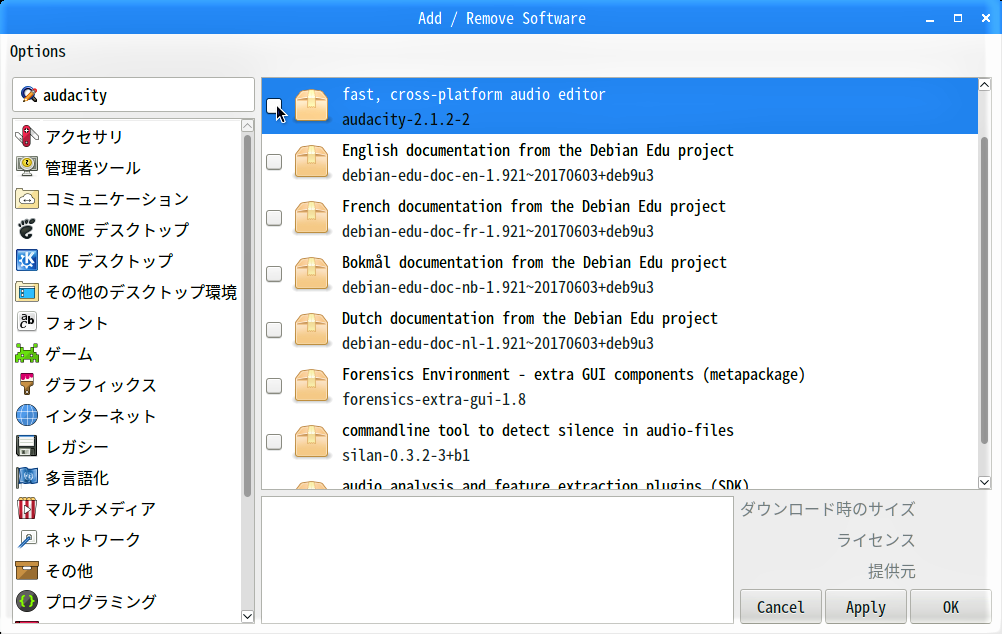Screen dimensions: 1002x634
Task: Click the debian-edu-doc-en package icon
Action: pyautogui.click(x=311, y=162)
